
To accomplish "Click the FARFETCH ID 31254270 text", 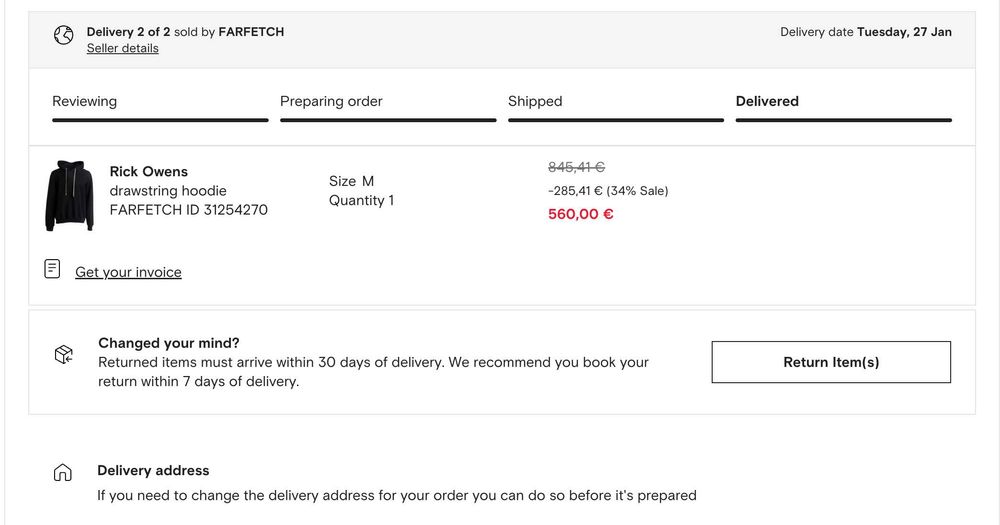I will click(188, 210).
